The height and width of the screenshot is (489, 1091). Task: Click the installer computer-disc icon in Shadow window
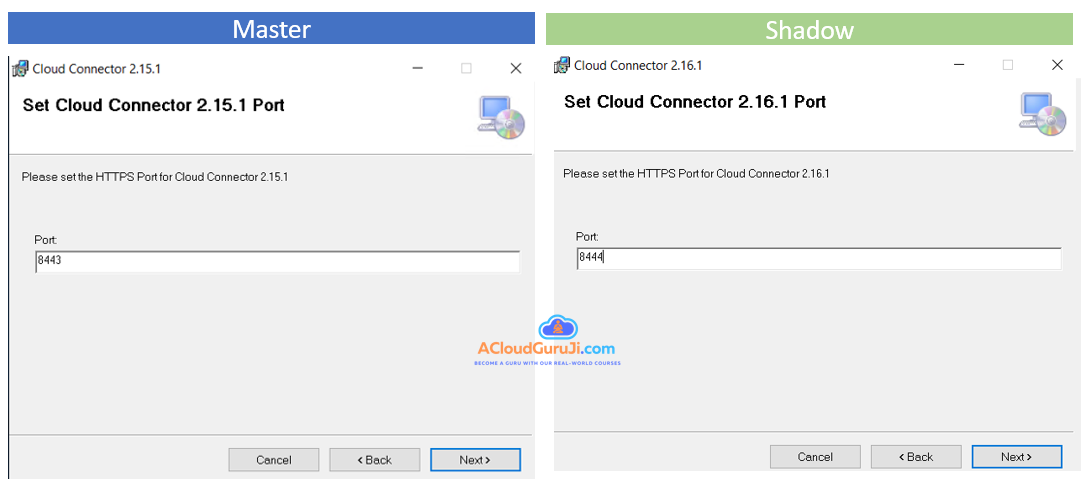coord(1042,113)
